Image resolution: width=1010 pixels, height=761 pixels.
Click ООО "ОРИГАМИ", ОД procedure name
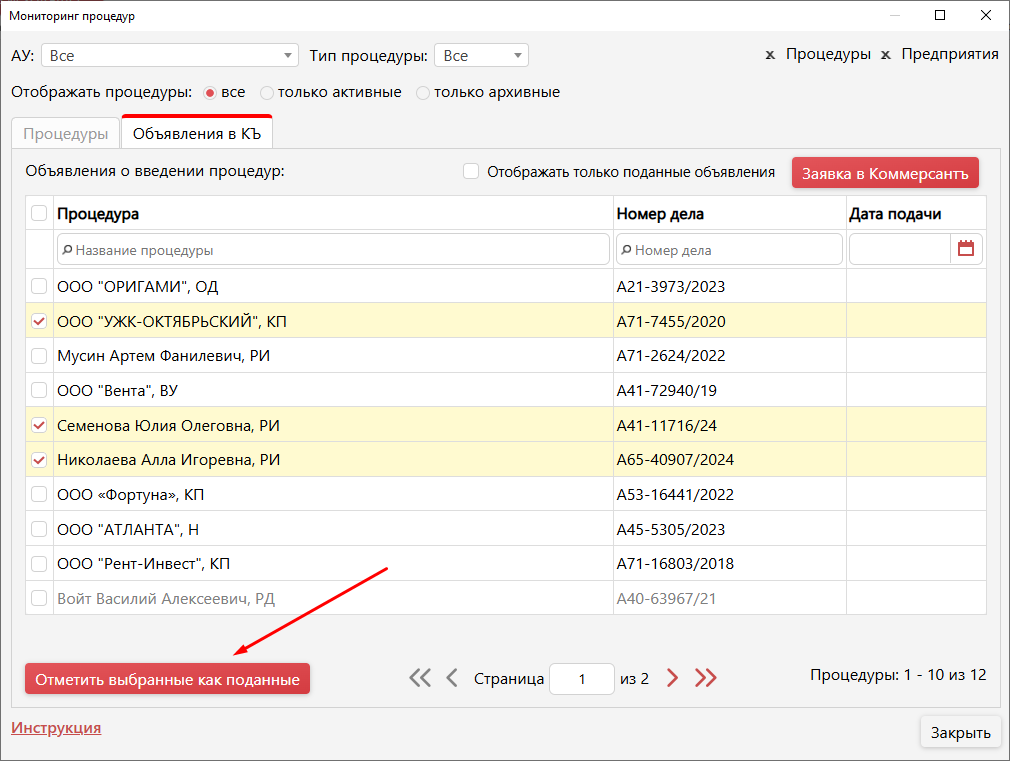tap(138, 287)
